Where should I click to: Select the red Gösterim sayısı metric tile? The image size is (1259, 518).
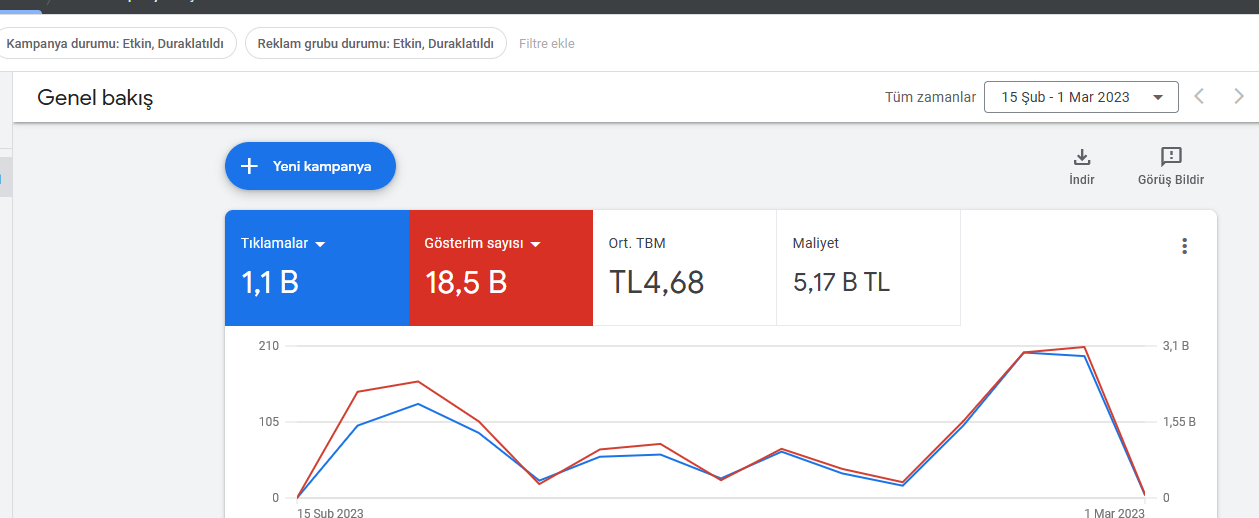coord(502,268)
